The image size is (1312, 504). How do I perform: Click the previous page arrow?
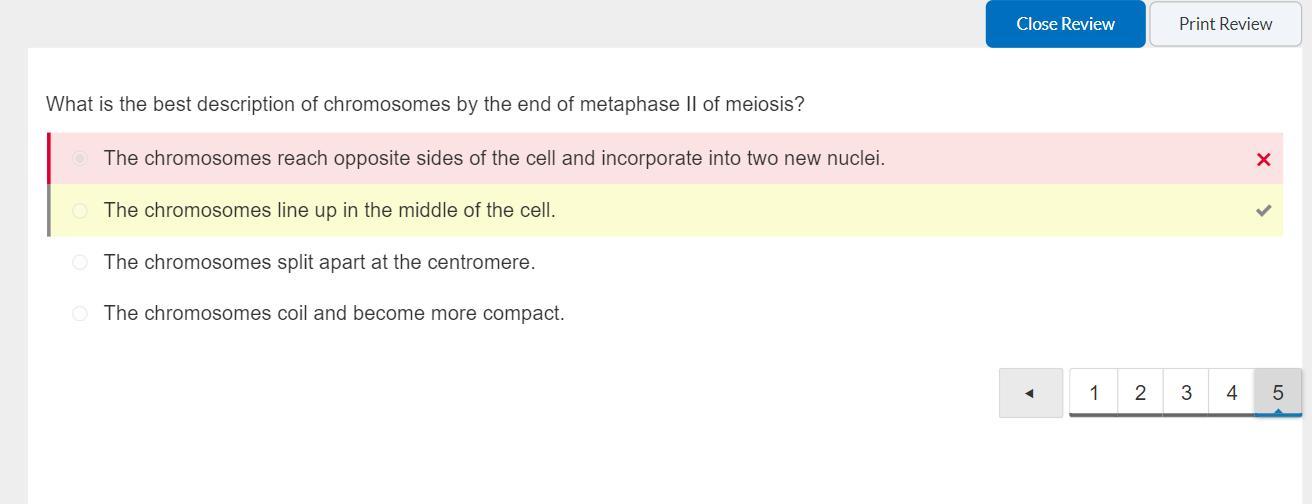[1030, 393]
